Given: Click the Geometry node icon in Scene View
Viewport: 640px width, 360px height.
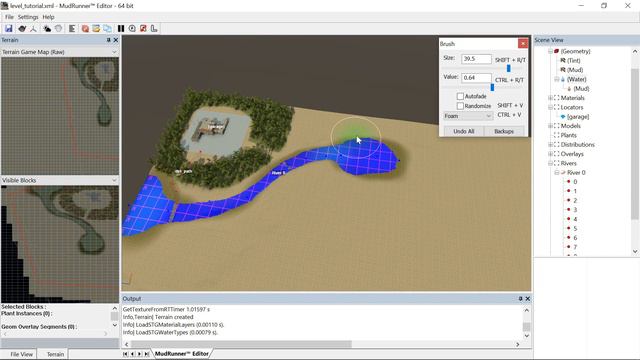Looking at the screenshot, I should pyautogui.click(x=556, y=51).
